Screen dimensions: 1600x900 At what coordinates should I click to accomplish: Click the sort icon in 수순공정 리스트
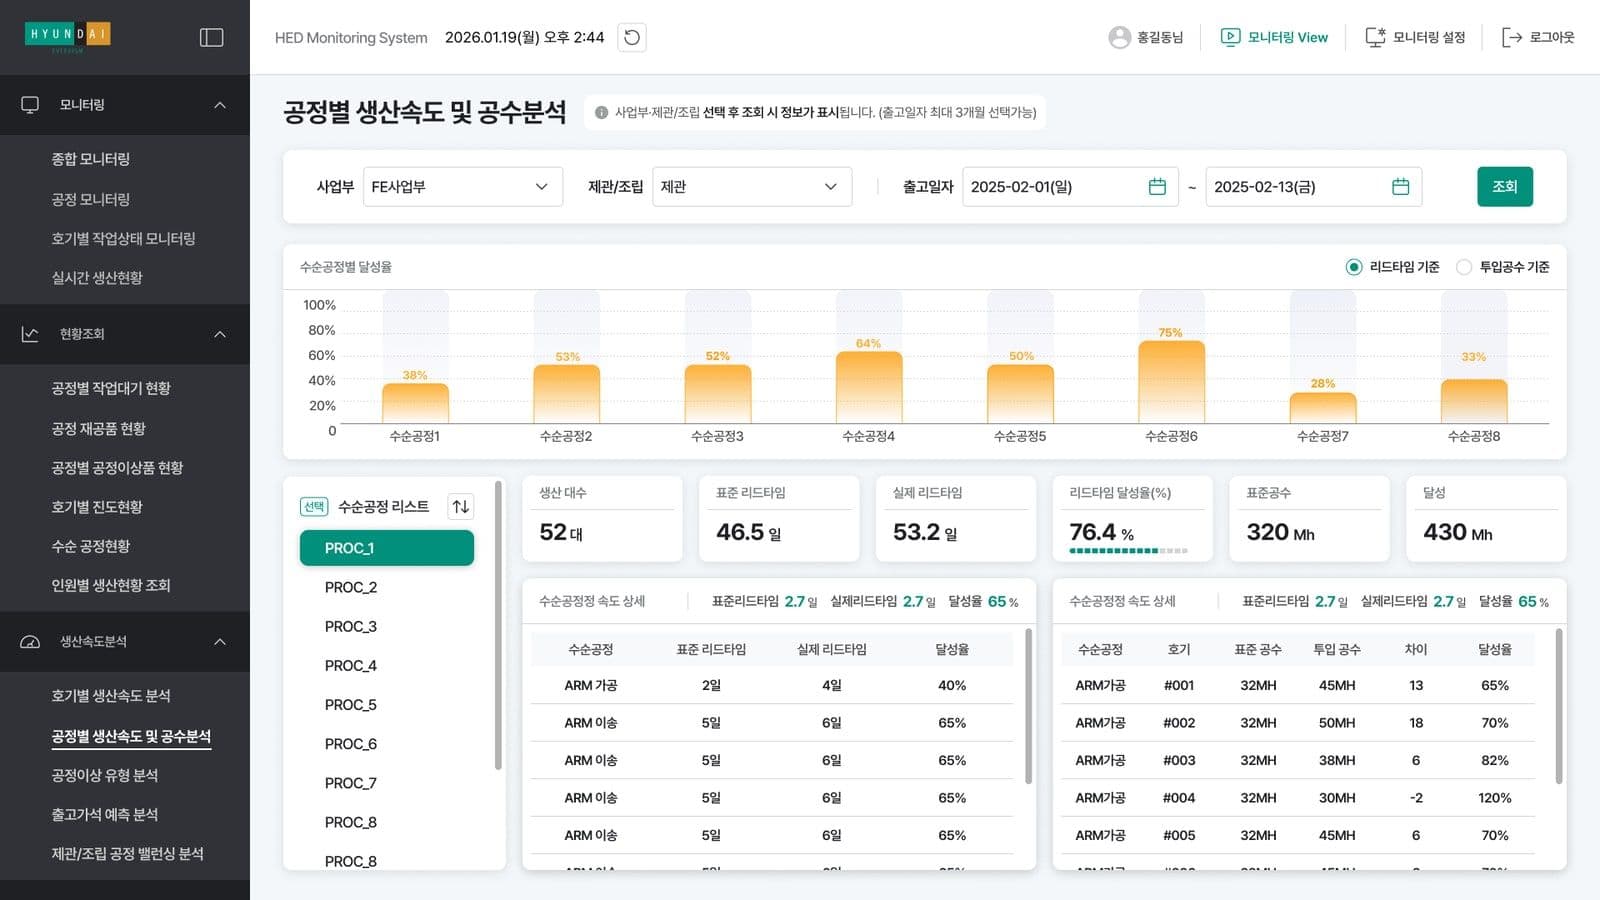(x=461, y=506)
